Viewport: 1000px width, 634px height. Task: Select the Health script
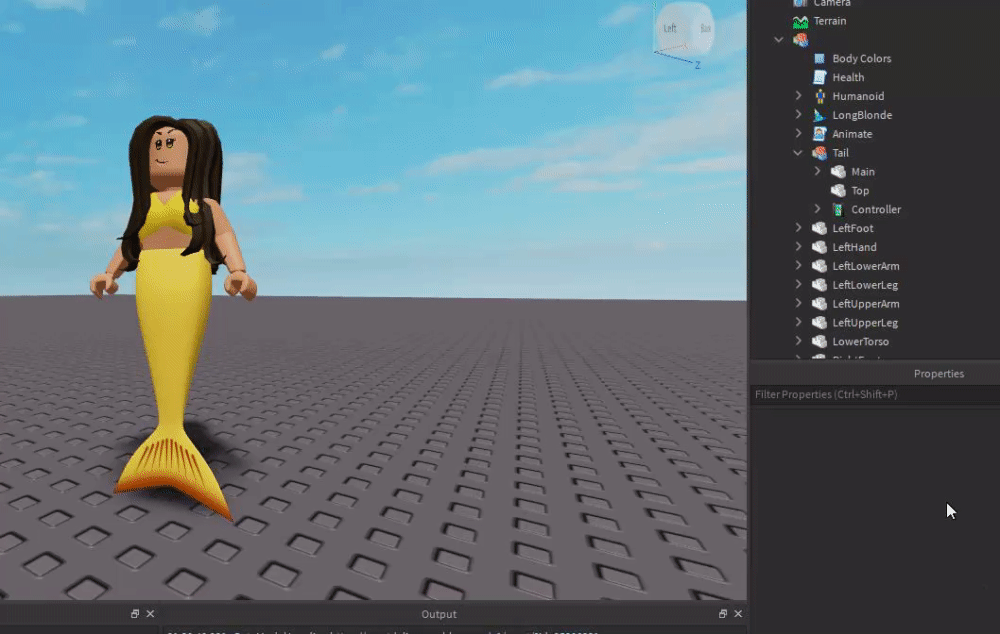coord(848,77)
